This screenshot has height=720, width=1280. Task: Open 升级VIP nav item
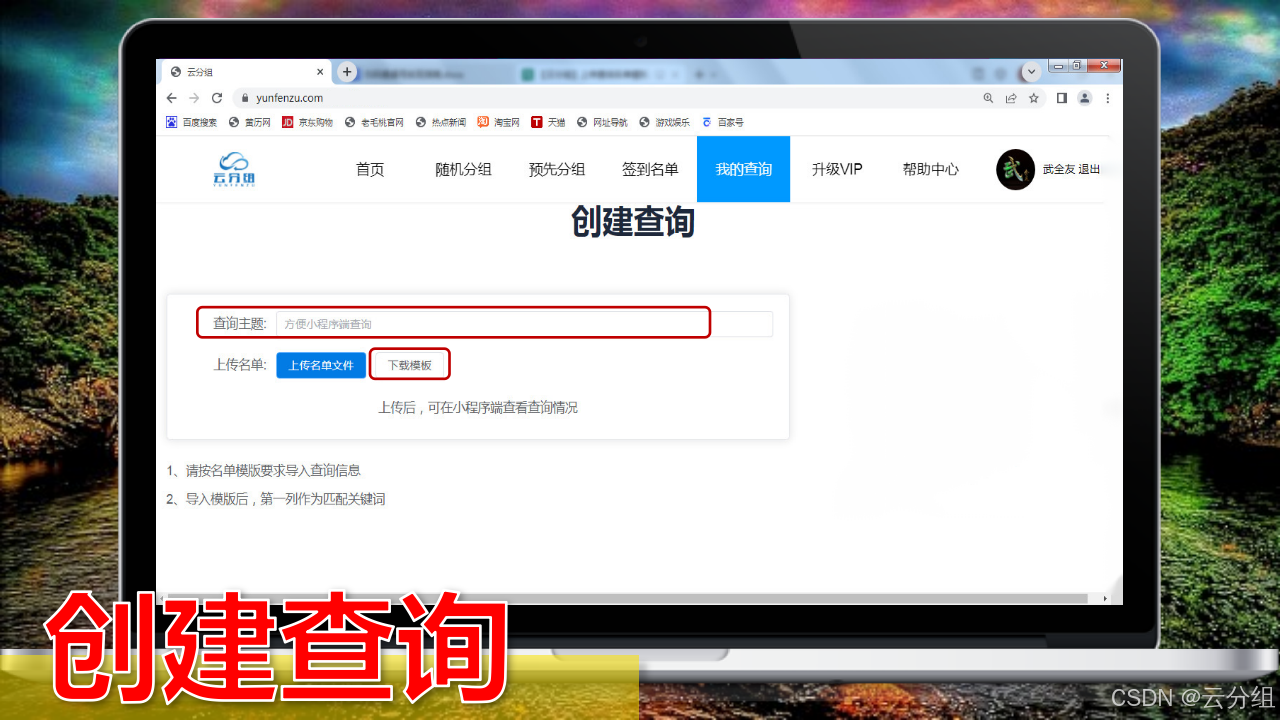837,169
